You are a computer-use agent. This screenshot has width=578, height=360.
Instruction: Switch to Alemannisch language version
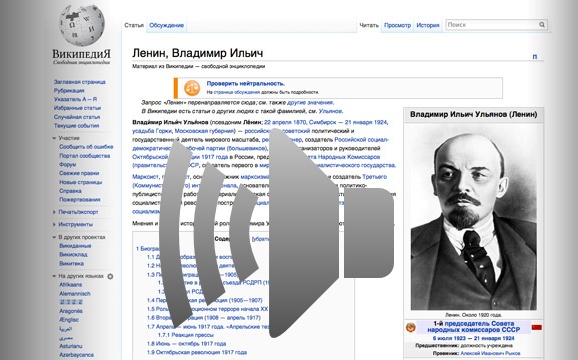tap(74, 294)
